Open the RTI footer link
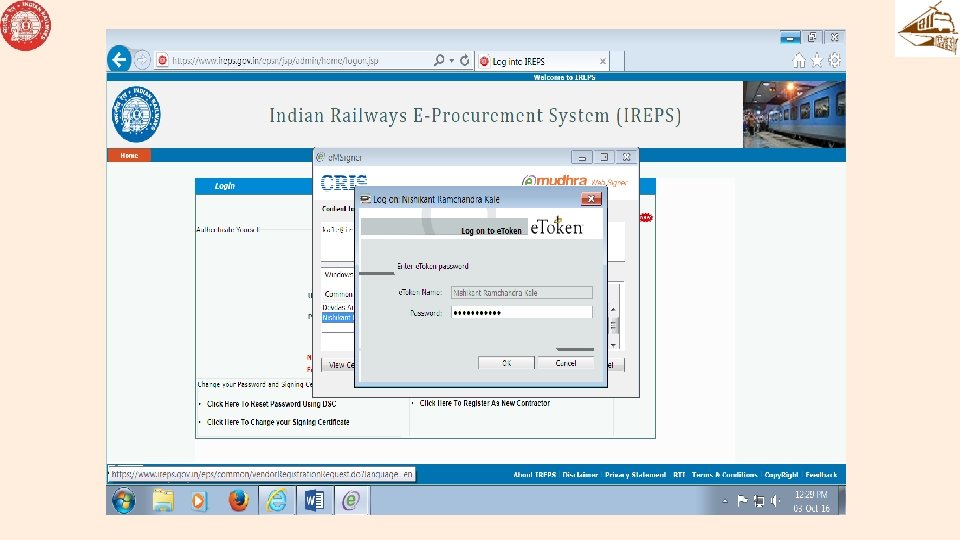Image resolution: width=960 pixels, height=540 pixels. point(679,475)
